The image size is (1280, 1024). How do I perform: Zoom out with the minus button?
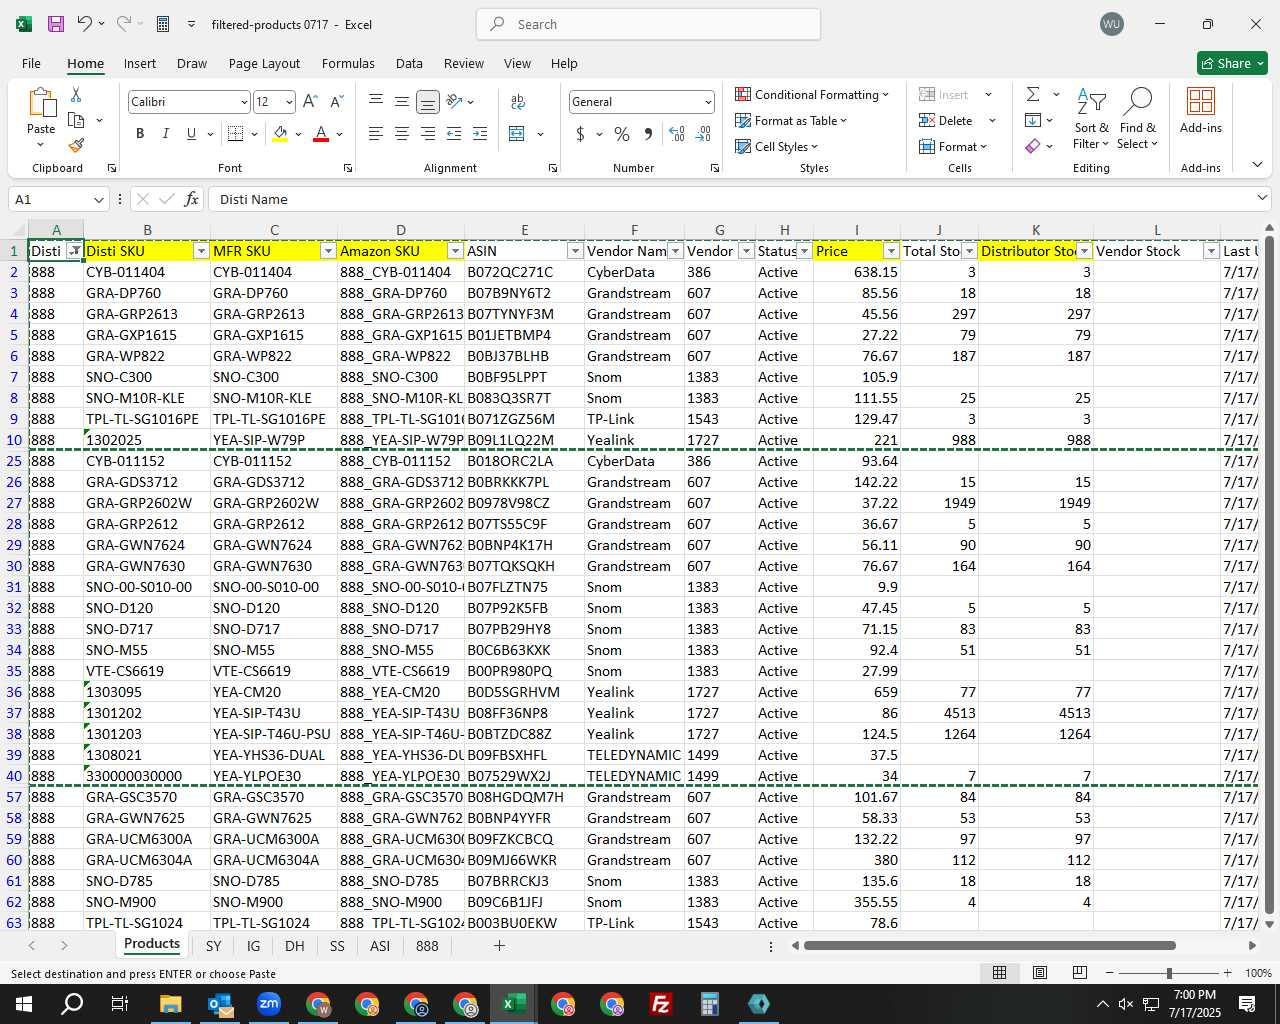point(1109,973)
